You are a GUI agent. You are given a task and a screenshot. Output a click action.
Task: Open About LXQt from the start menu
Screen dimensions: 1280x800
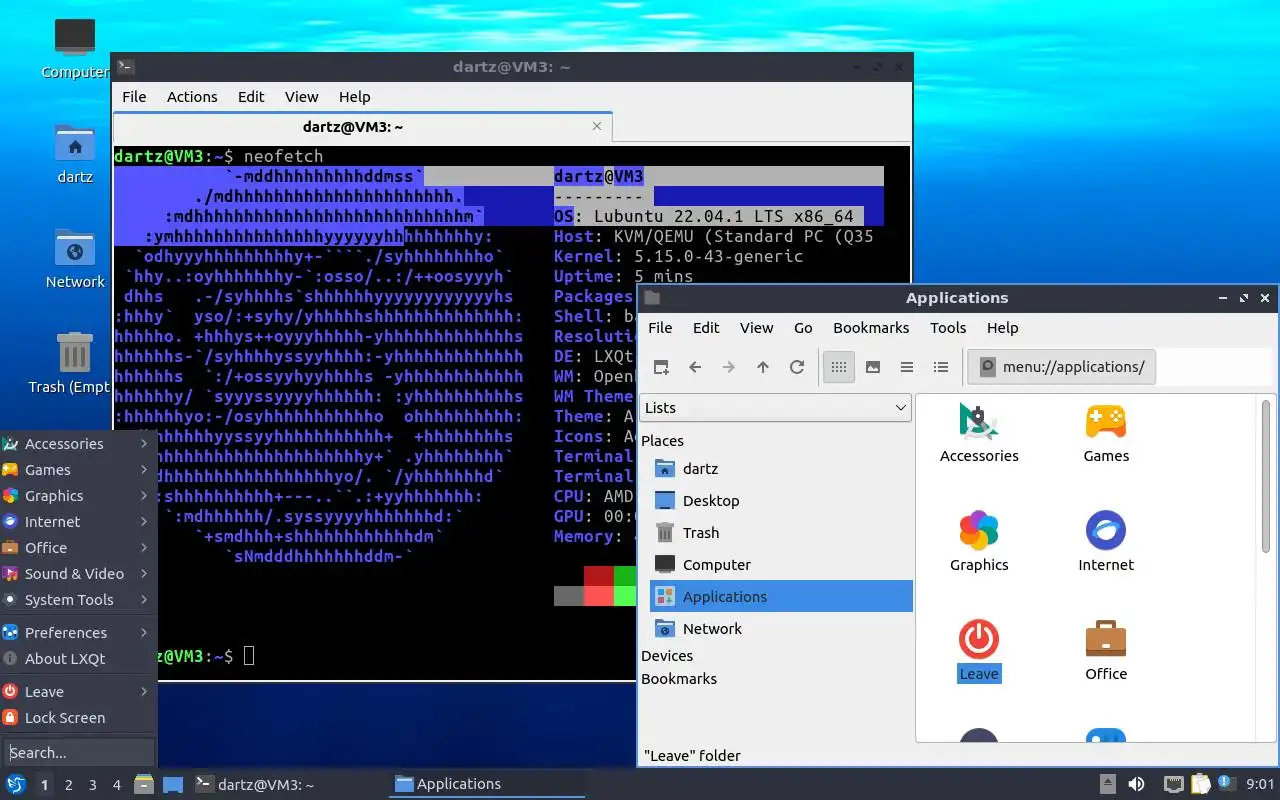coord(78,659)
